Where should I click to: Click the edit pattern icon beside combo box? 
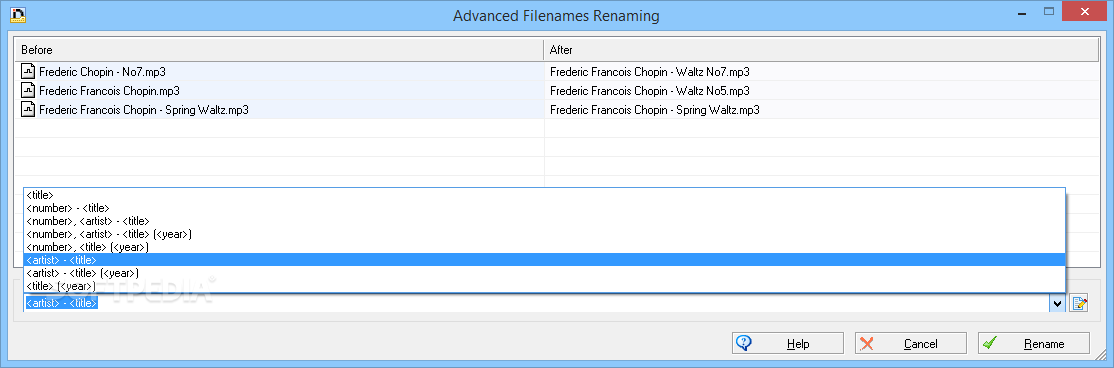pyautogui.click(x=1079, y=303)
